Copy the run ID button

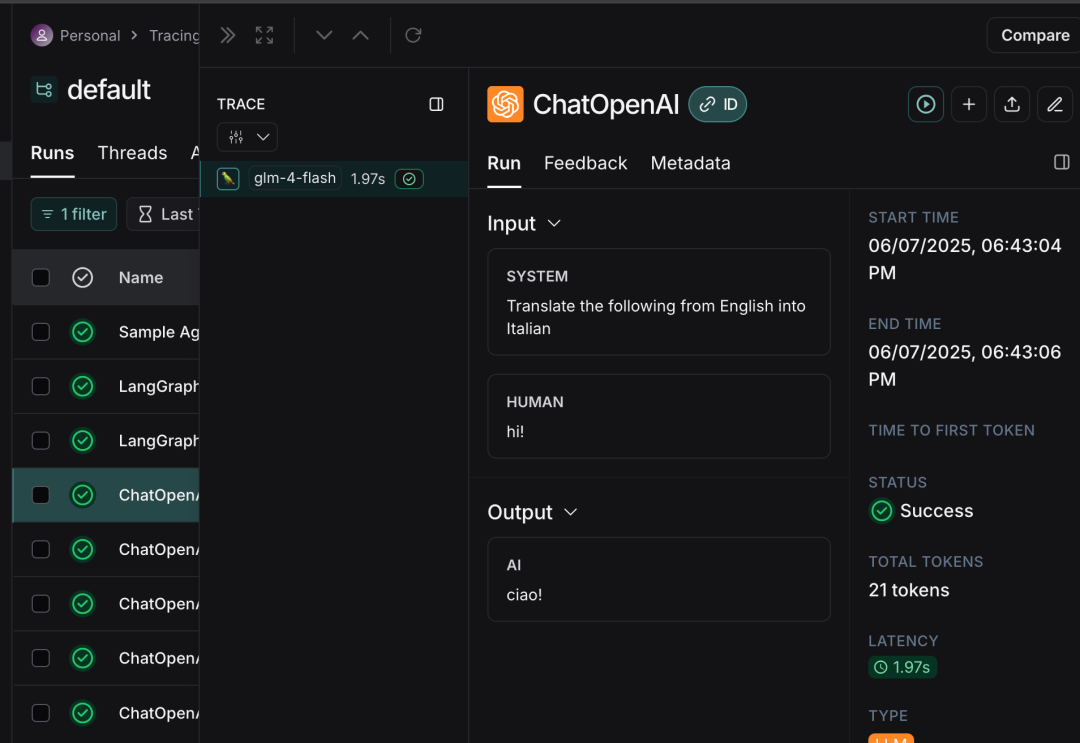(718, 104)
